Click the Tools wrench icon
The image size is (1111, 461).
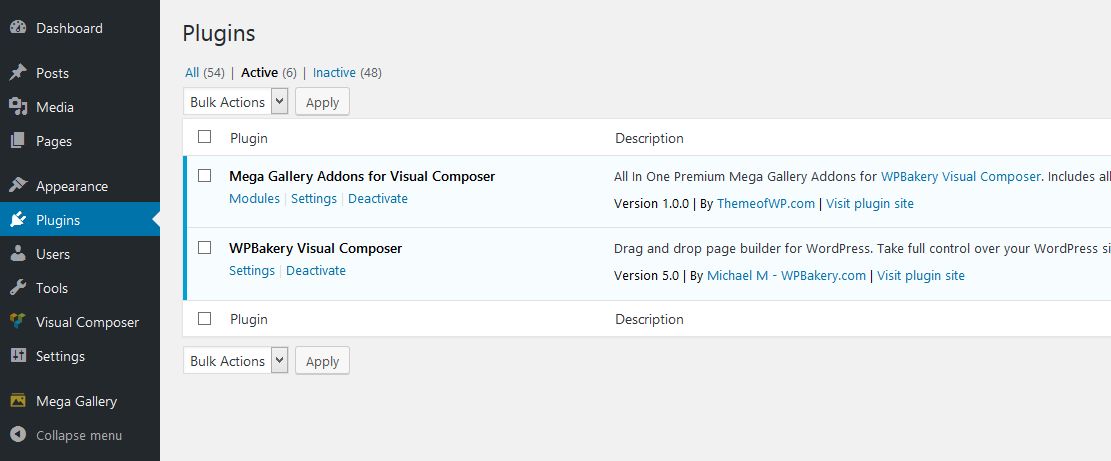tap(18, 288)
